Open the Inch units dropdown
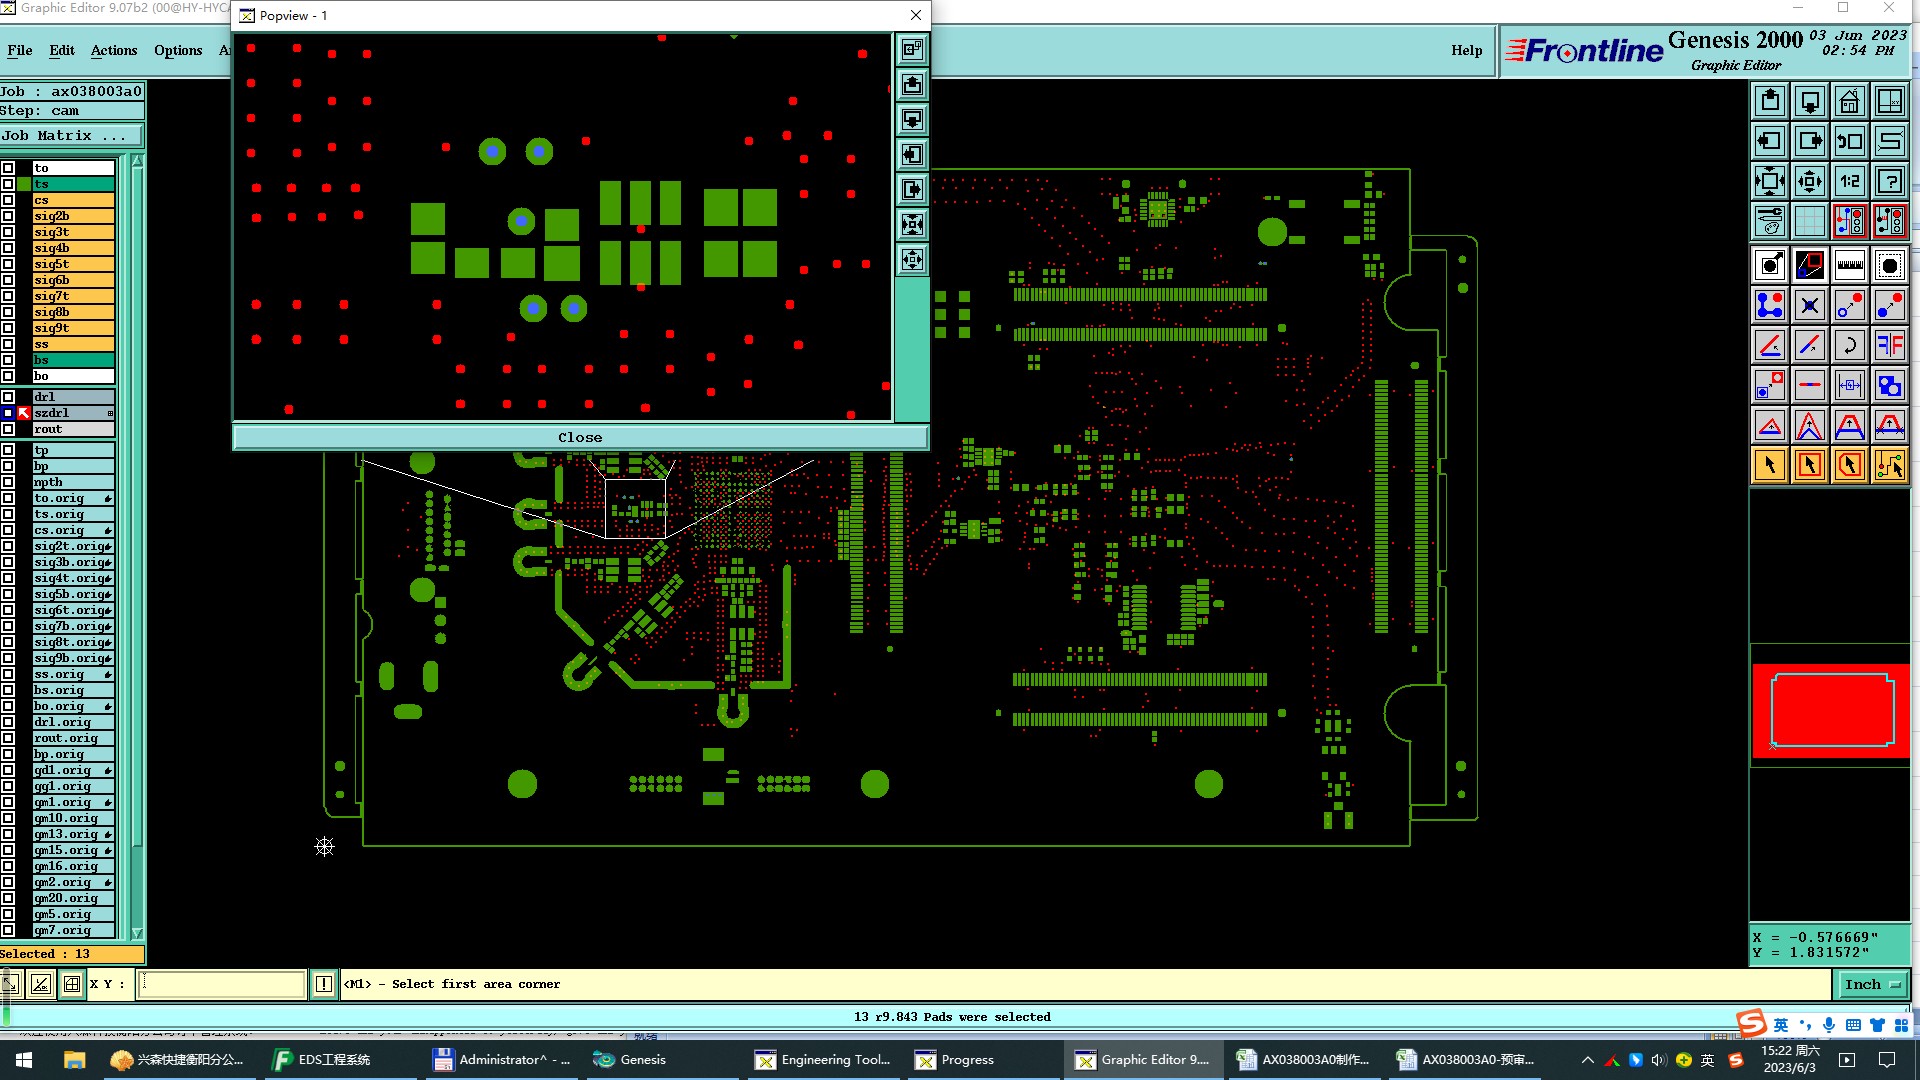This screenshot has height=1080, width=1920. pos(1871,984)
